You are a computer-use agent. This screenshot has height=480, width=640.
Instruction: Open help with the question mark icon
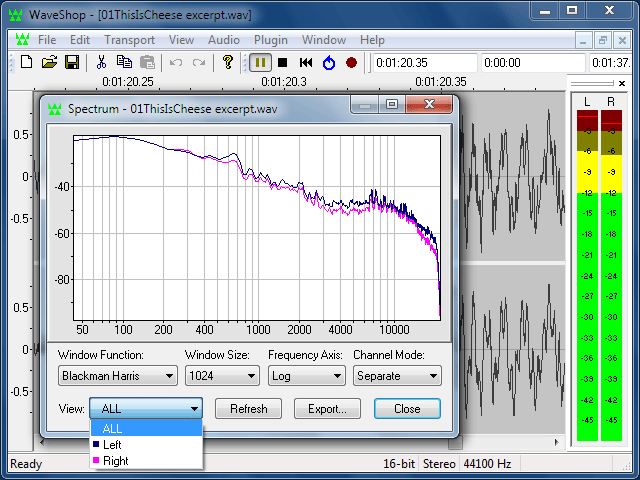pyautogui.click(x=228, y=62)
